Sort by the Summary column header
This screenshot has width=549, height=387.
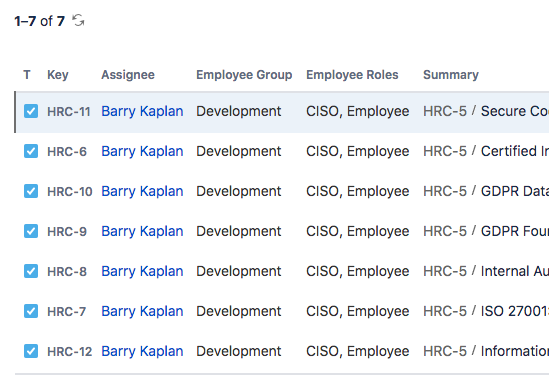[x=451, y=75]
